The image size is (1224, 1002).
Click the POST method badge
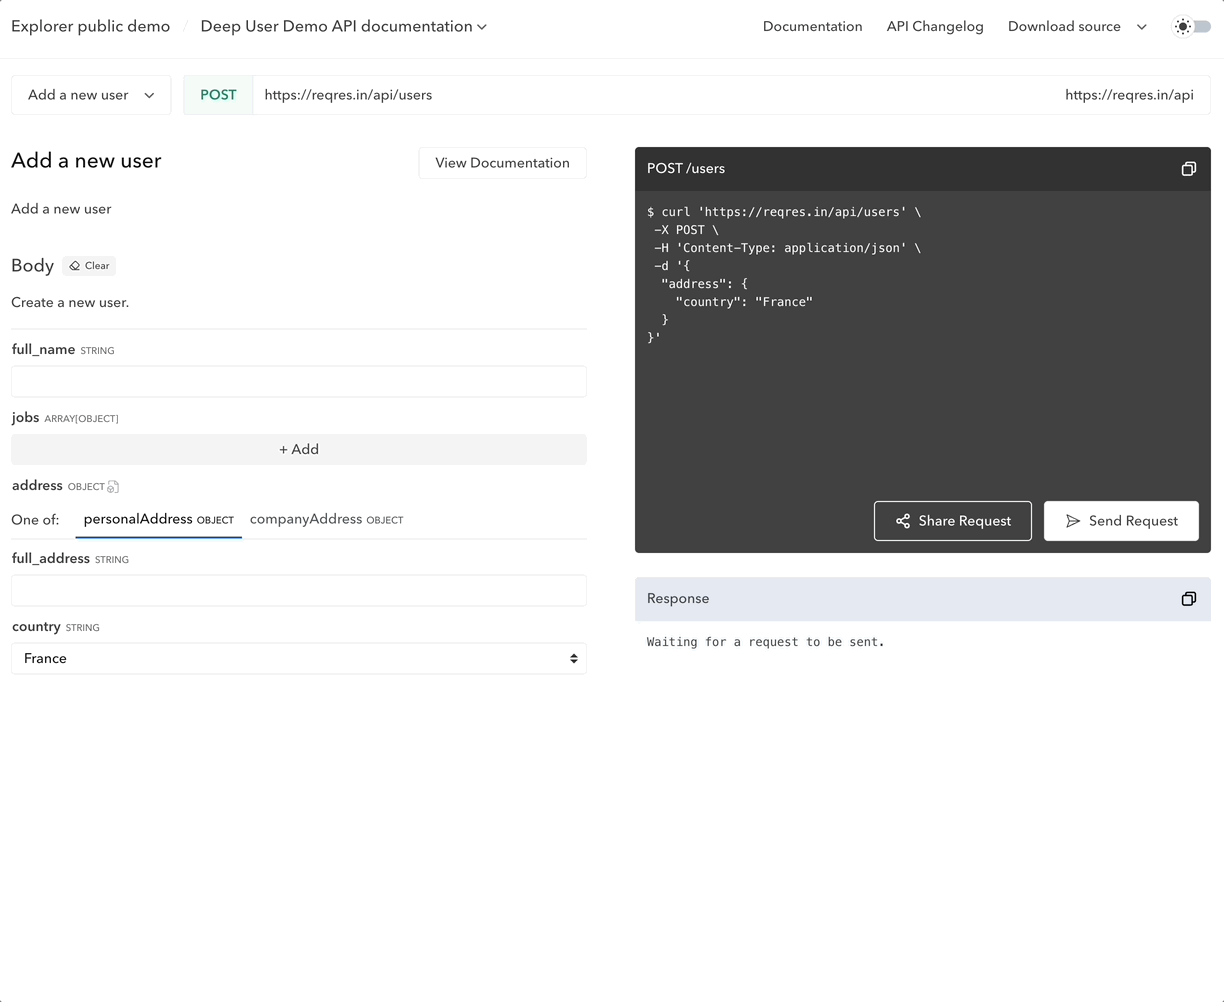pyautogui.click(x=218, y=95)
